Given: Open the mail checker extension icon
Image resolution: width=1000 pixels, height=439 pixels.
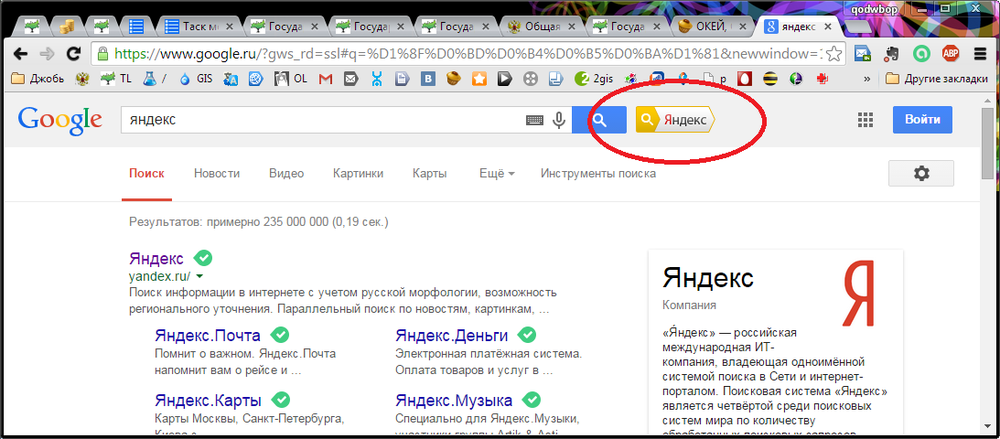Looking at the screenshot, I should (864, 54).
